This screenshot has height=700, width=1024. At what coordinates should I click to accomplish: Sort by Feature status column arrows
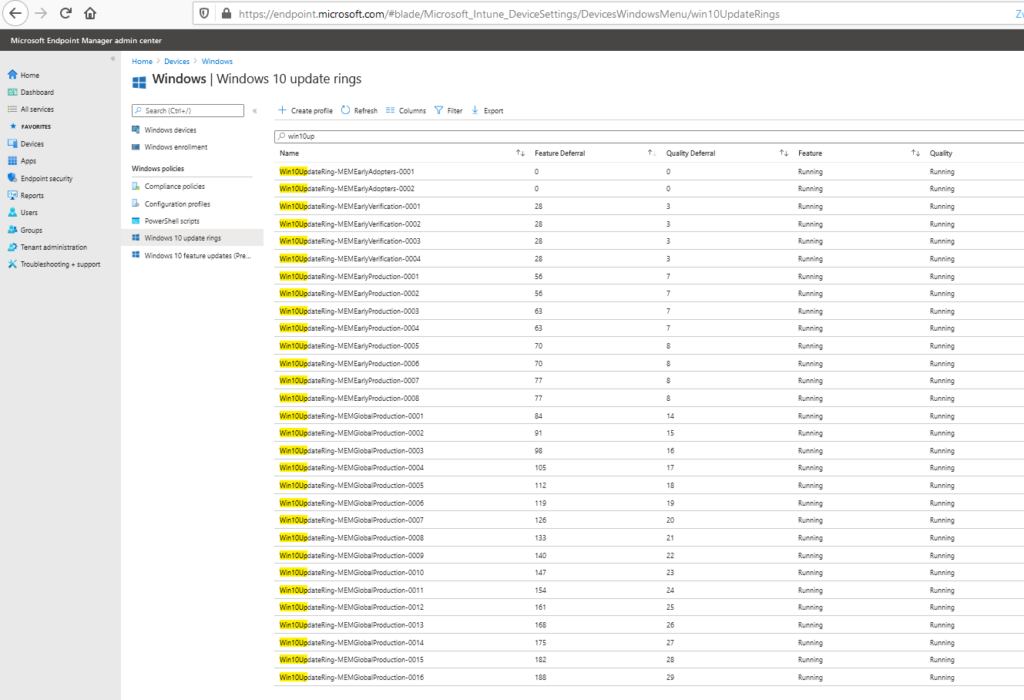click(916, 153)
